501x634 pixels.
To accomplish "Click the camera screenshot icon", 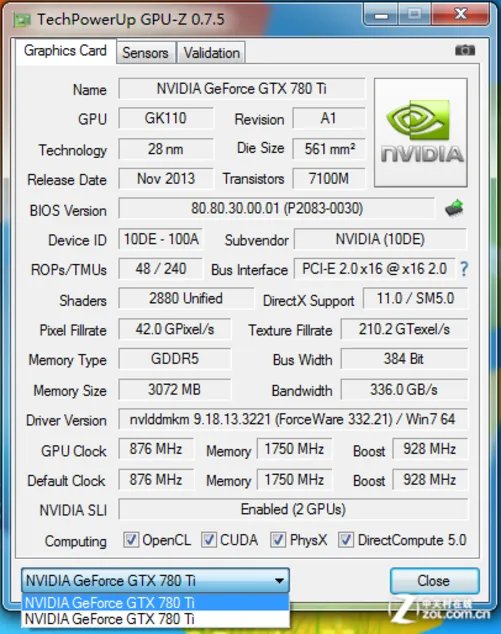I will [x=465, y=50].
